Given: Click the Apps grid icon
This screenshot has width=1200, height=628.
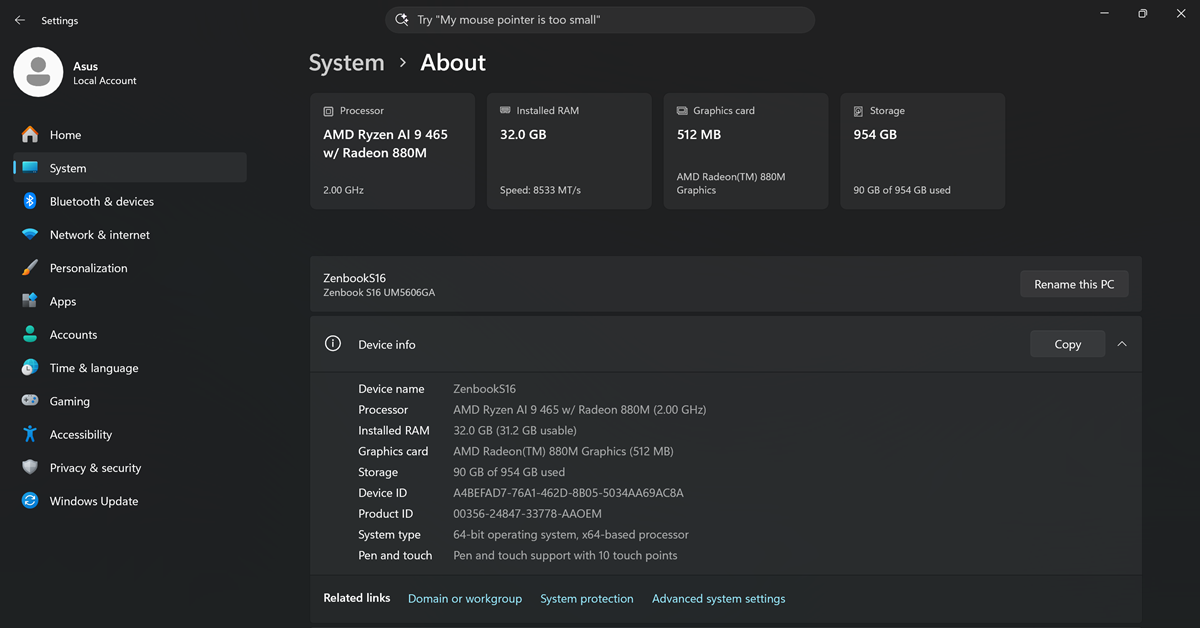Looking at the screenshot, I should pyautogui.click(x=30, y=301).
